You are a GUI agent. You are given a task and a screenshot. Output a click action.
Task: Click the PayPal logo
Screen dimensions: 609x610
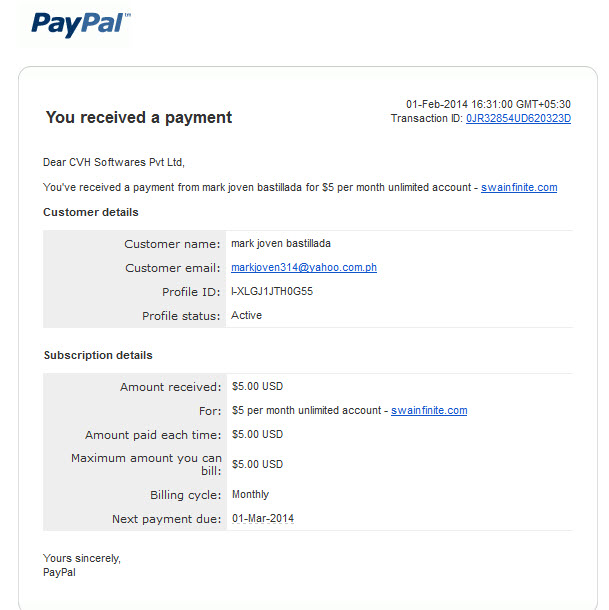(x=81, y=25)
